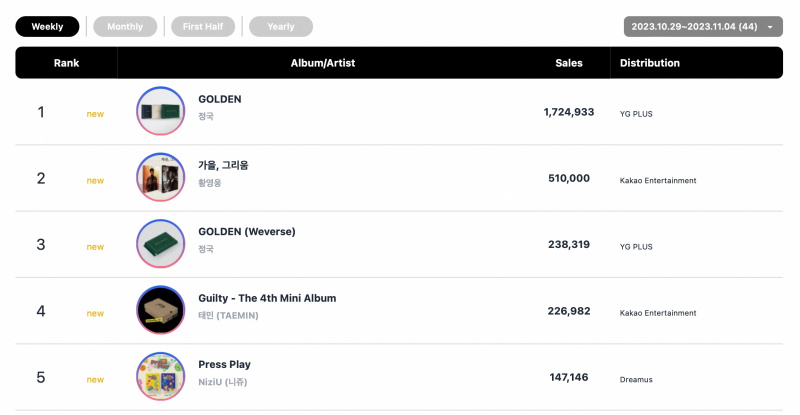Screen dimensions: 800x415
Task: Open the GOLDEN album title link
Action: 220,99
